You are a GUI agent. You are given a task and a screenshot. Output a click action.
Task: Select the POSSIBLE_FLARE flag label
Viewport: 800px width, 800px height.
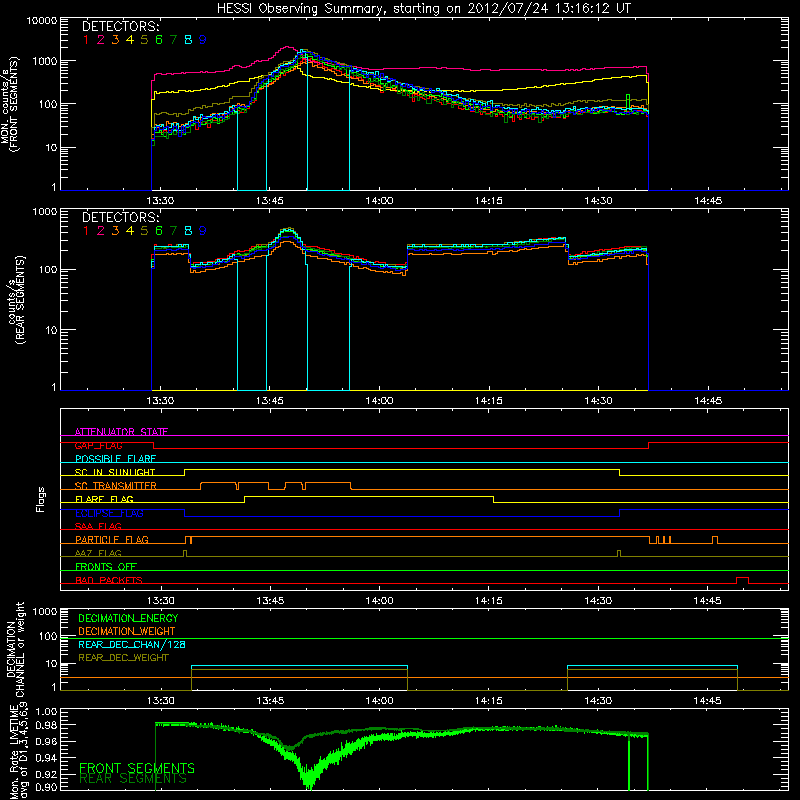[x=115, y=459]
